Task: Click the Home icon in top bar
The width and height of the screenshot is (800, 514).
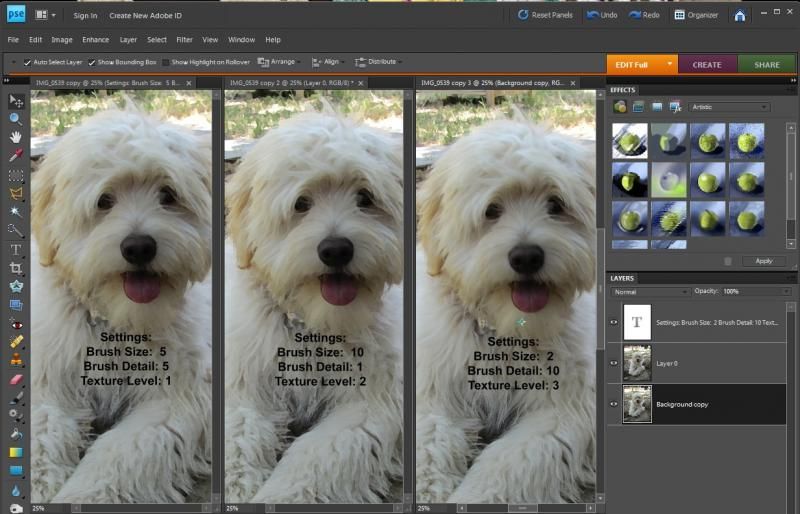Action: 739,15
